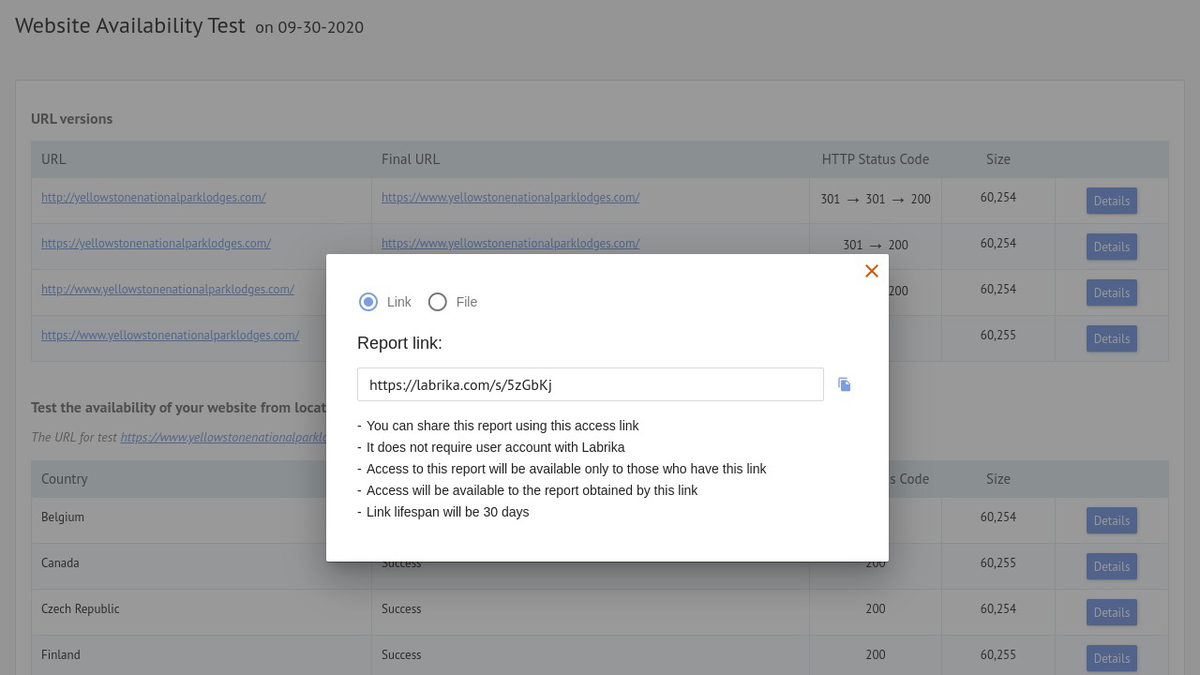View Details for the Canada row
Image resolution: width=1200 pixels, height=675 pixels.
pos(1111,566)
